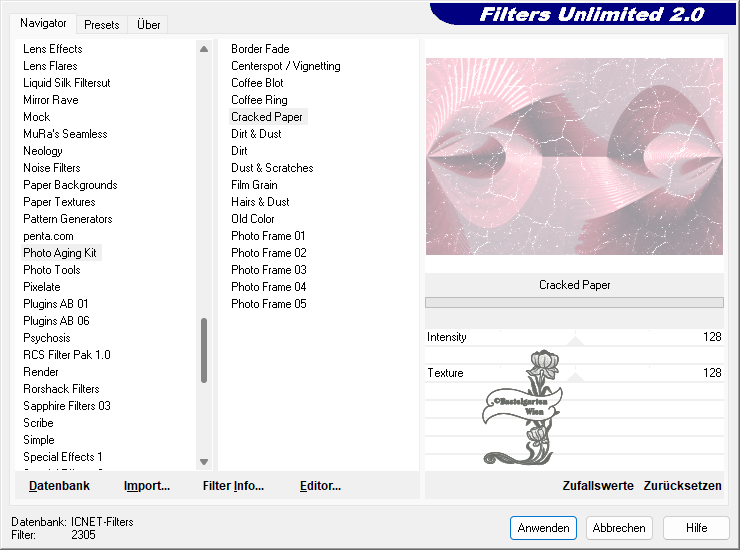Adjust the Intensity slider handle
The image size is (740, 550).
click(575, 341)
